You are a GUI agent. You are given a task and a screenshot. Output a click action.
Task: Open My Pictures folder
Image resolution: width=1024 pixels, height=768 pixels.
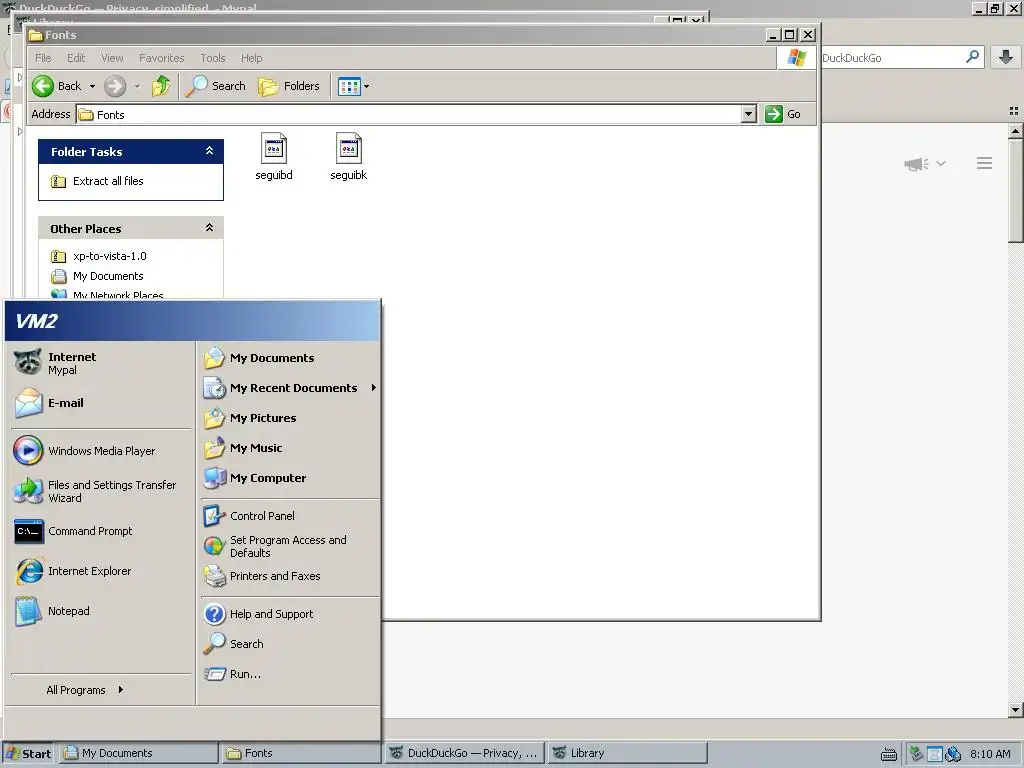click(x=290, y=418)
